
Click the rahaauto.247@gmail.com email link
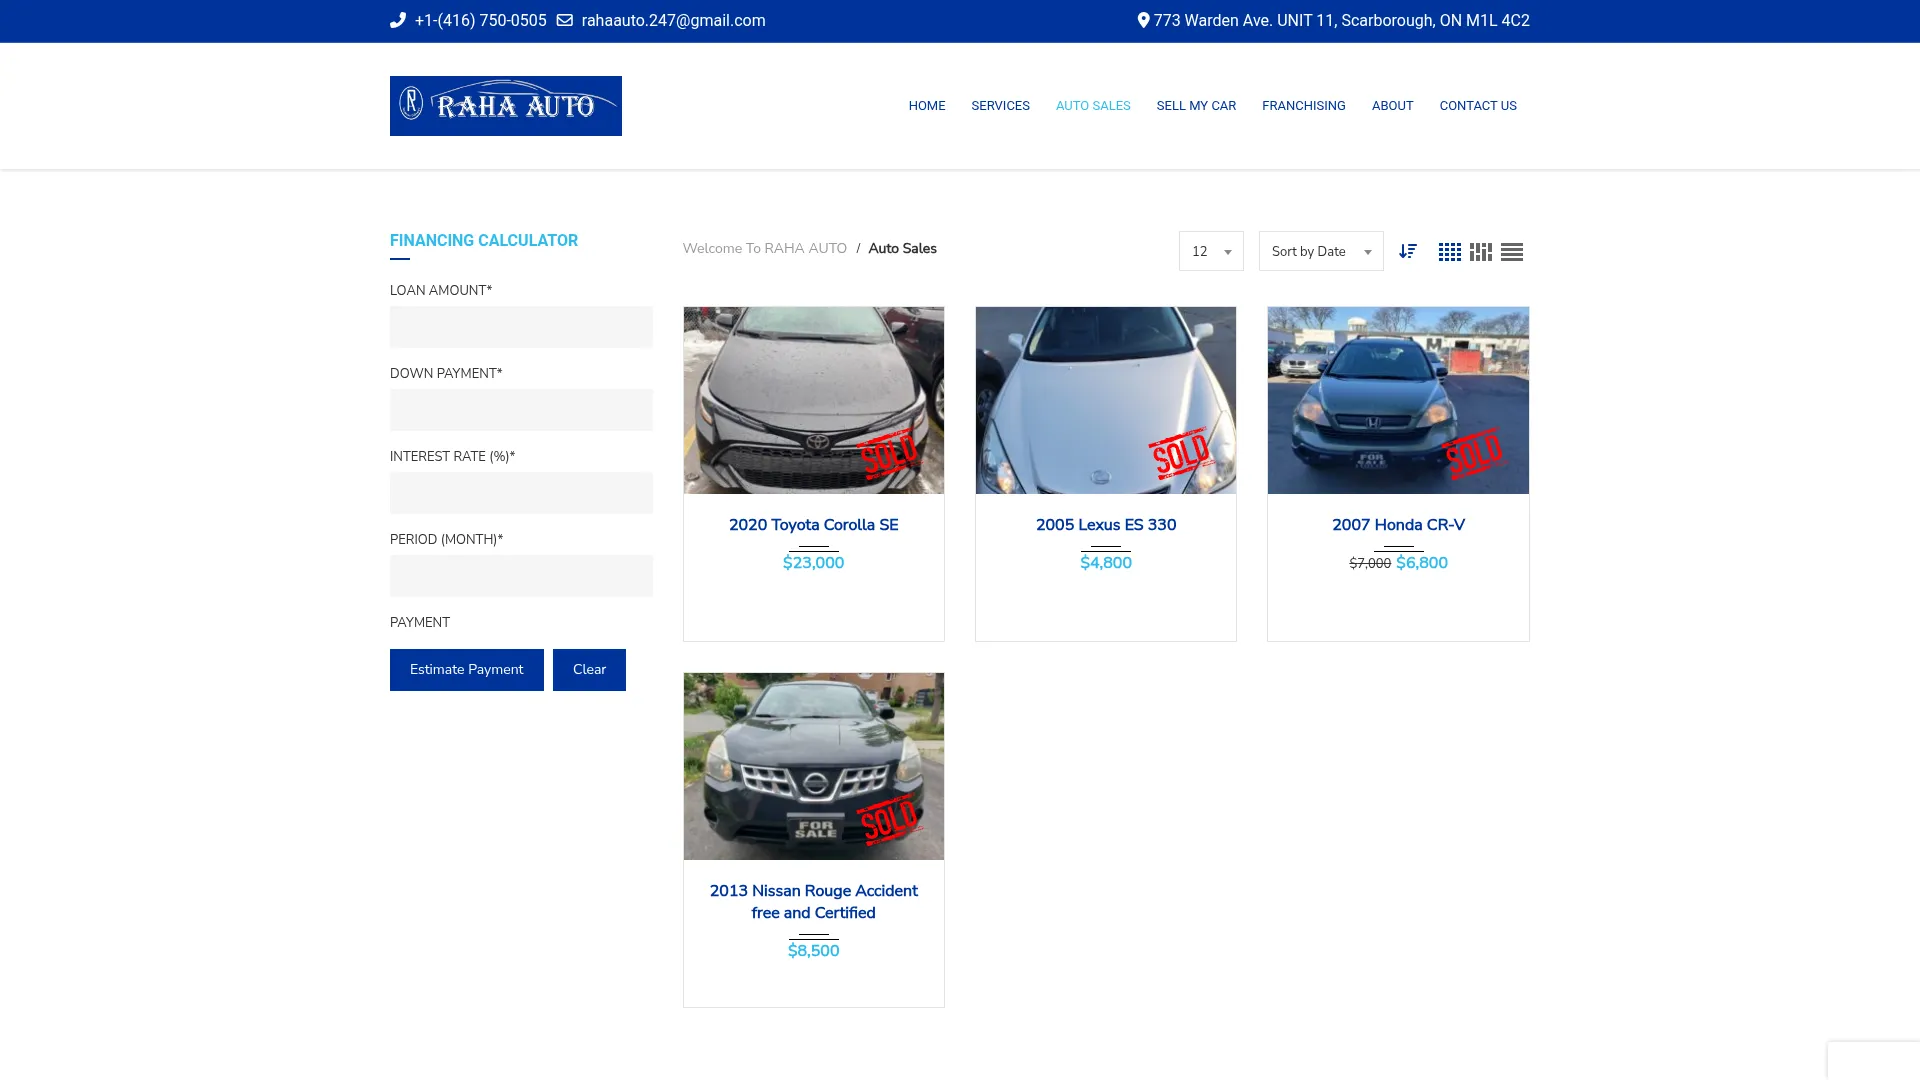coord(673,20)
